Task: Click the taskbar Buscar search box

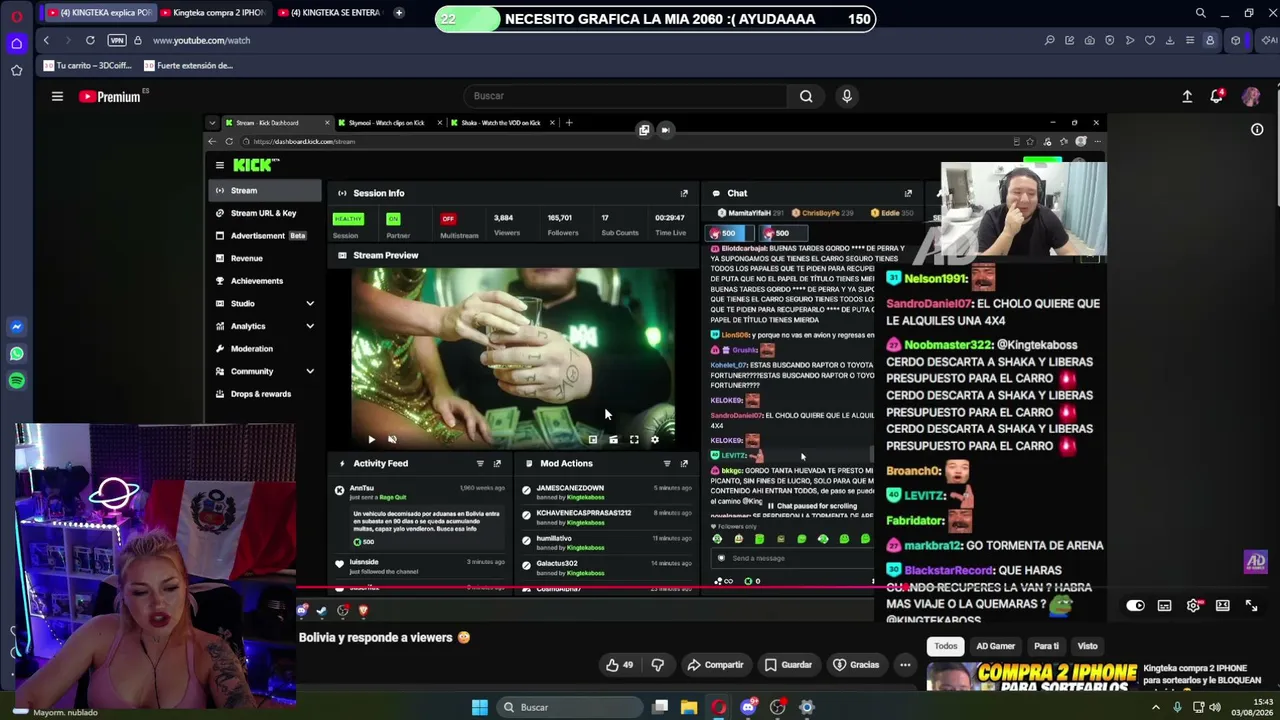Action: [569, 707]
